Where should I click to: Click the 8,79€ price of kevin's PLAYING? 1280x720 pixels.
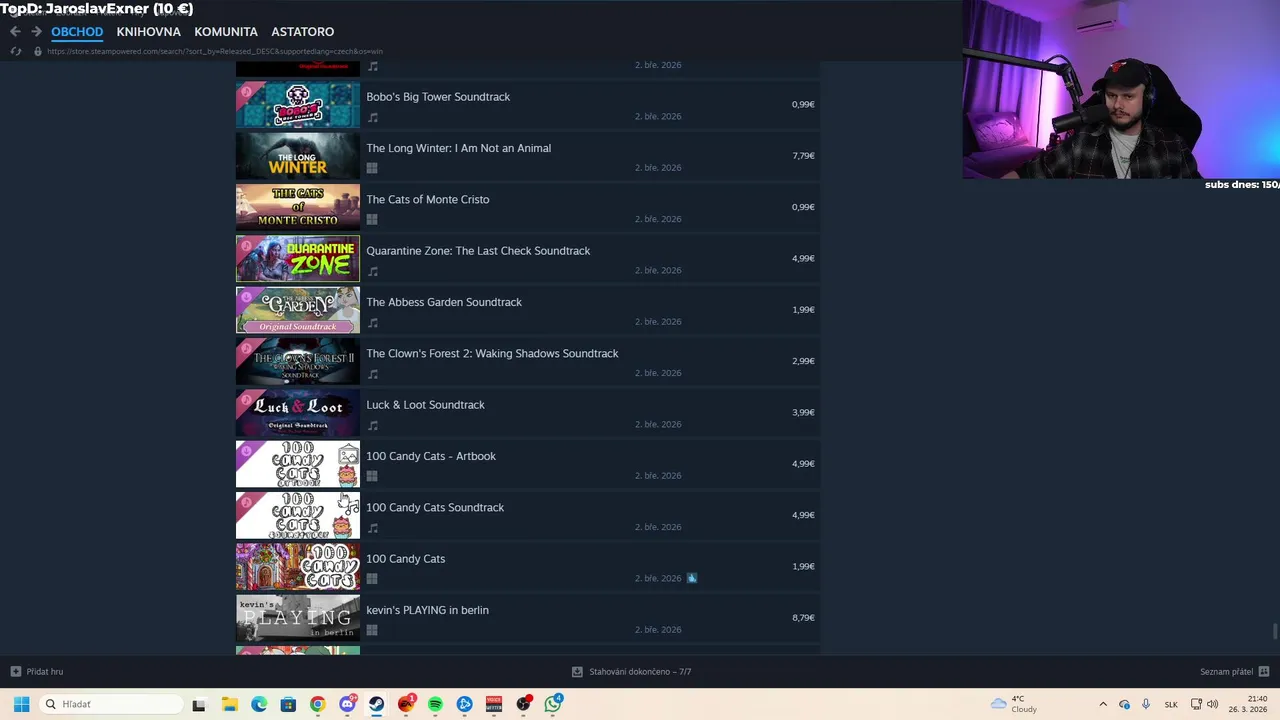pyautogui.click(x=803, y=618)
